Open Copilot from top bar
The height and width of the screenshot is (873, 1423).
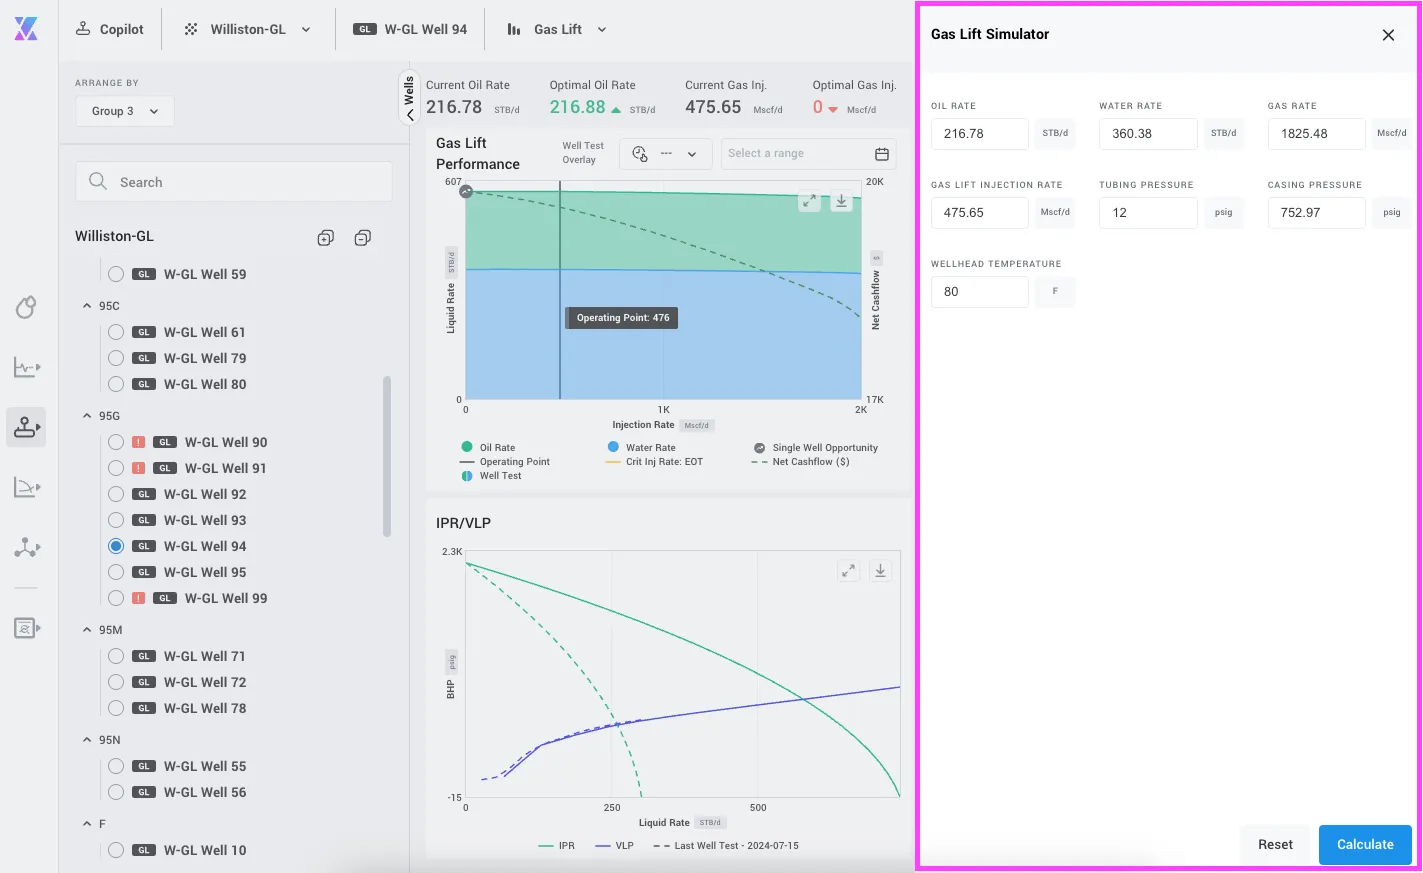[110, 29]
